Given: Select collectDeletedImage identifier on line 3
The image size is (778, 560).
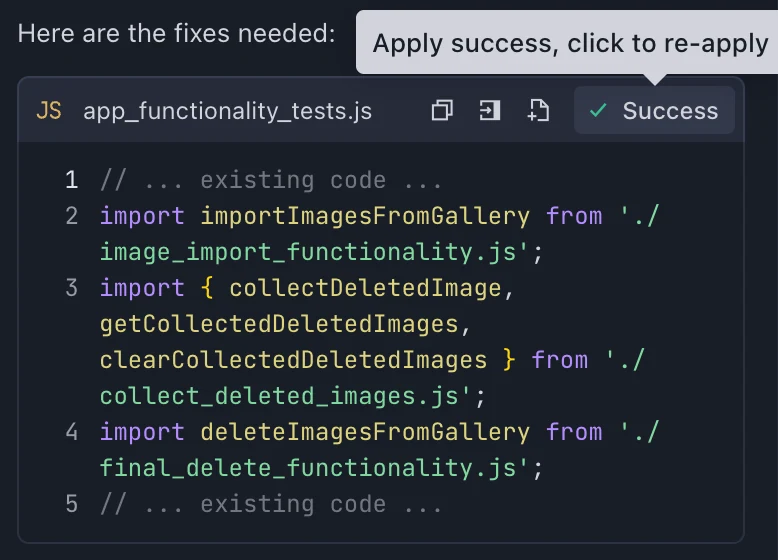Looking at the screenshot, I should 366,288.
